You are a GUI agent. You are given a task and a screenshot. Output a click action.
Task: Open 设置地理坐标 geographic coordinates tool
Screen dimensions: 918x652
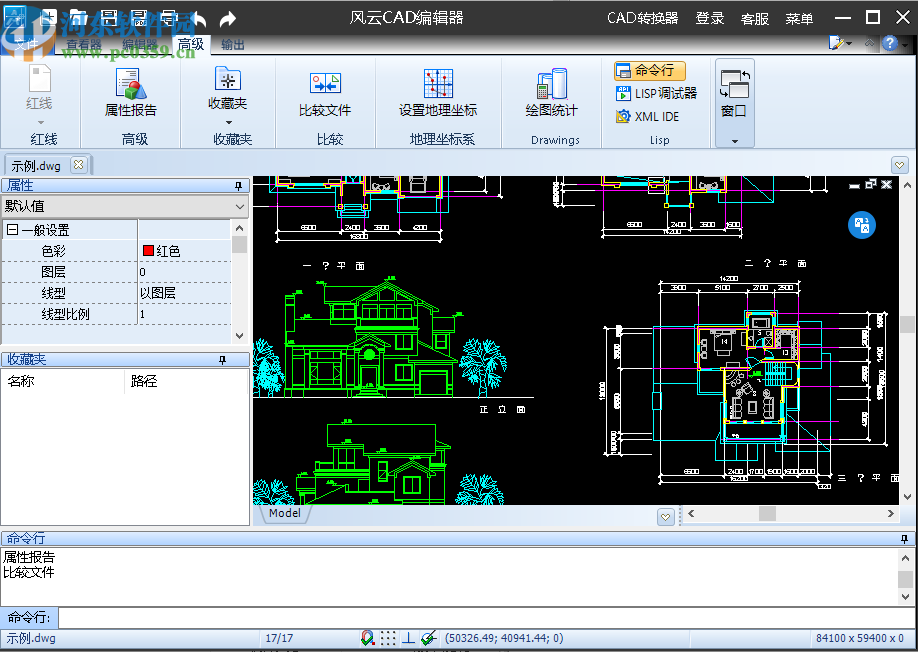tap(438, 93)
